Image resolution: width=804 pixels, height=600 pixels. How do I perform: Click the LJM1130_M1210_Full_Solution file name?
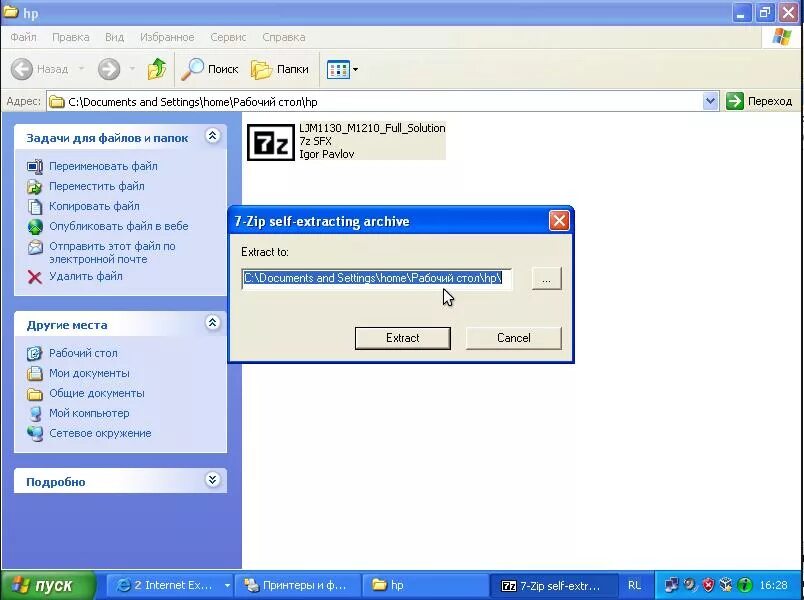click(x=372, y=128)
